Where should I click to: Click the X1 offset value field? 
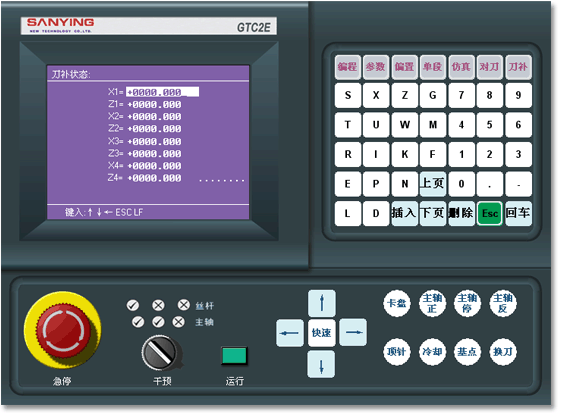pyautogui.click(x=162, y=92)
